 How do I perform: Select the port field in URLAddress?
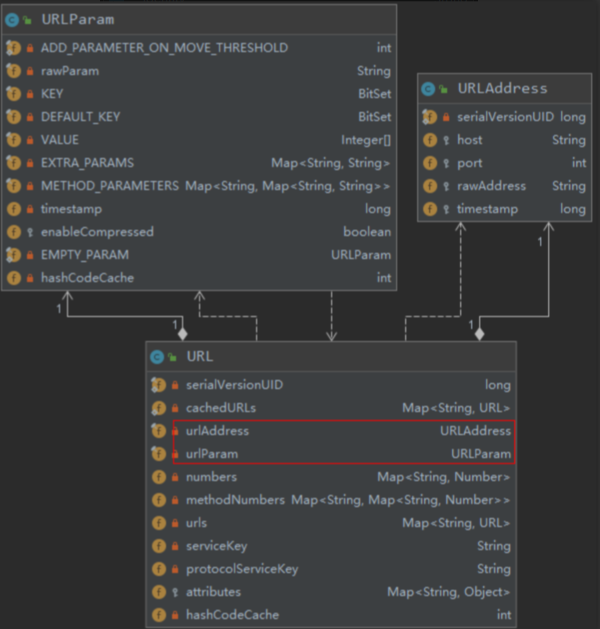click(x=469, y=163)
